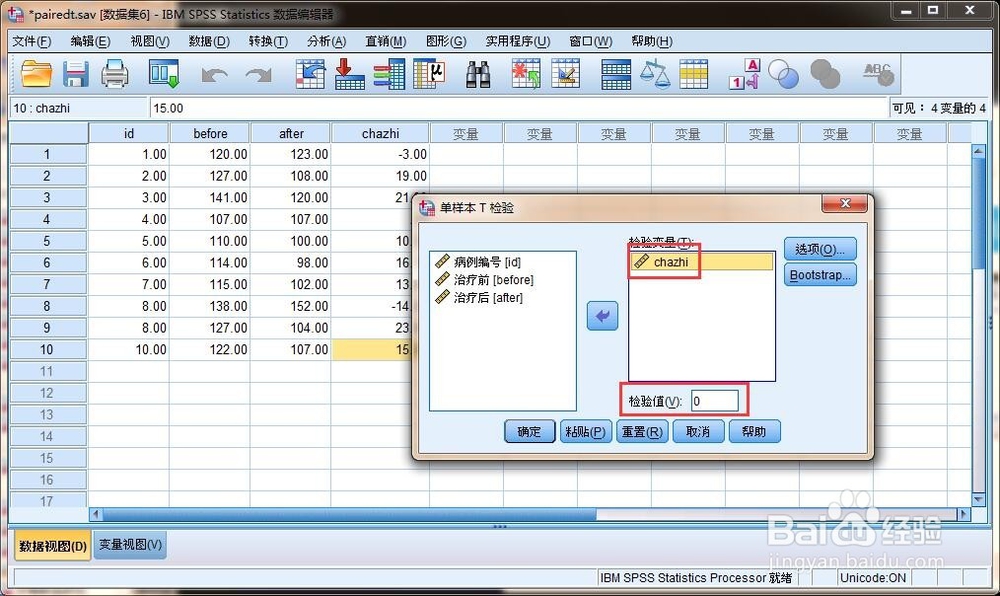
Task: Click the vertical scrollbar down arrow
Action: click(978, 499)
